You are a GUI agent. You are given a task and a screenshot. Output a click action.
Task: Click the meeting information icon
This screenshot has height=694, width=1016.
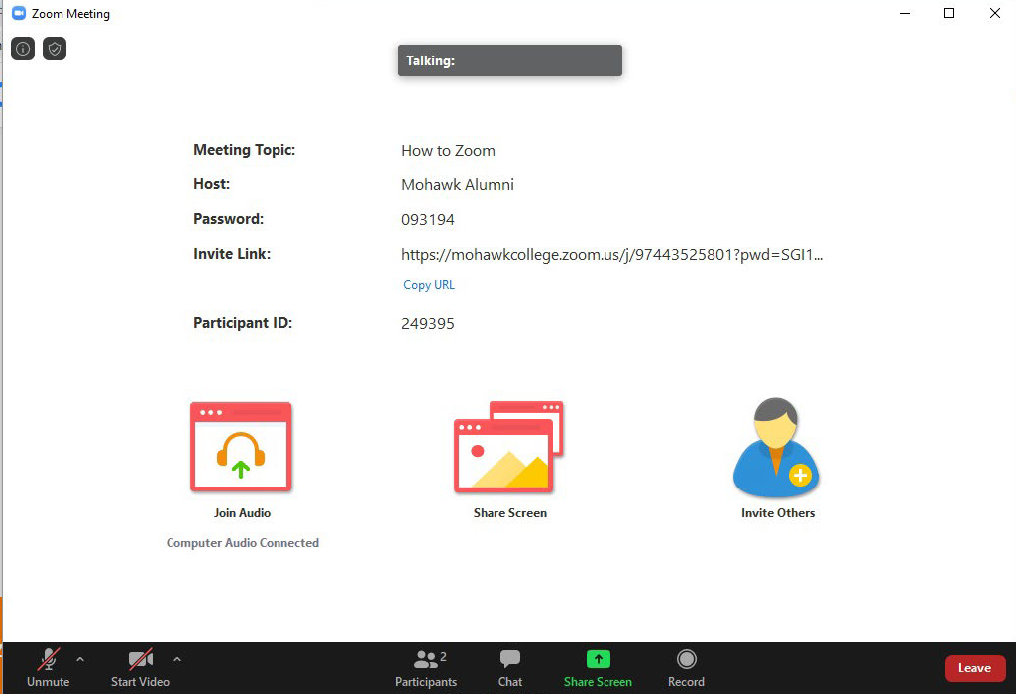[x=23, y=48]
